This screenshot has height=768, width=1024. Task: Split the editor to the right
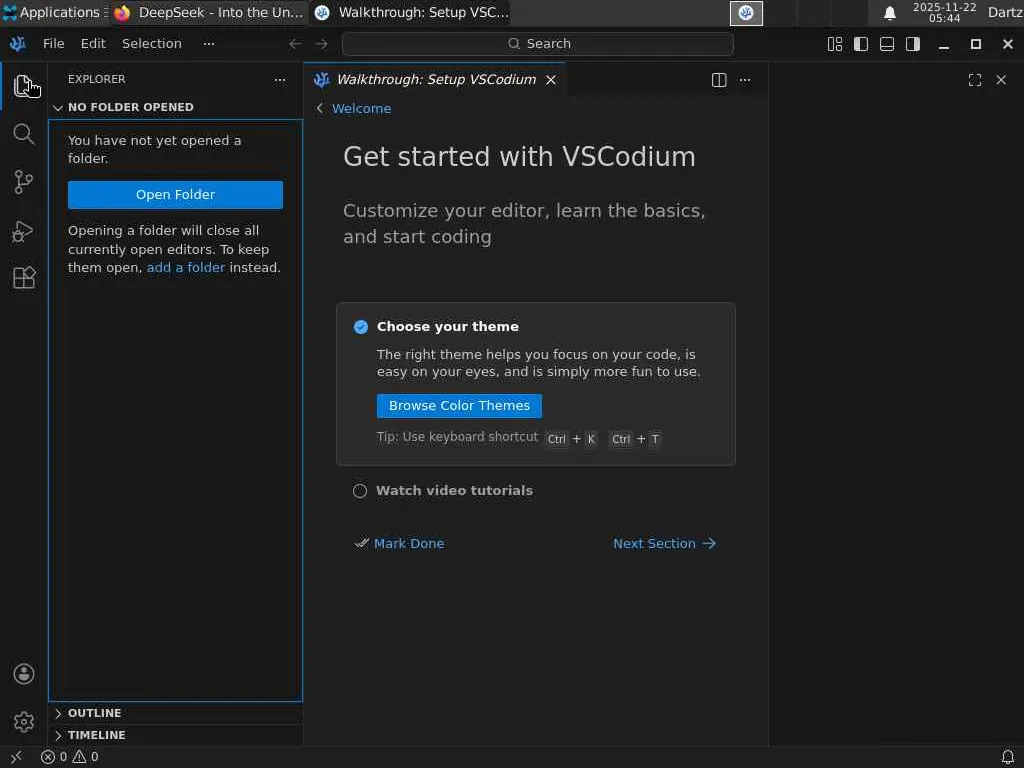pos(719,80)
